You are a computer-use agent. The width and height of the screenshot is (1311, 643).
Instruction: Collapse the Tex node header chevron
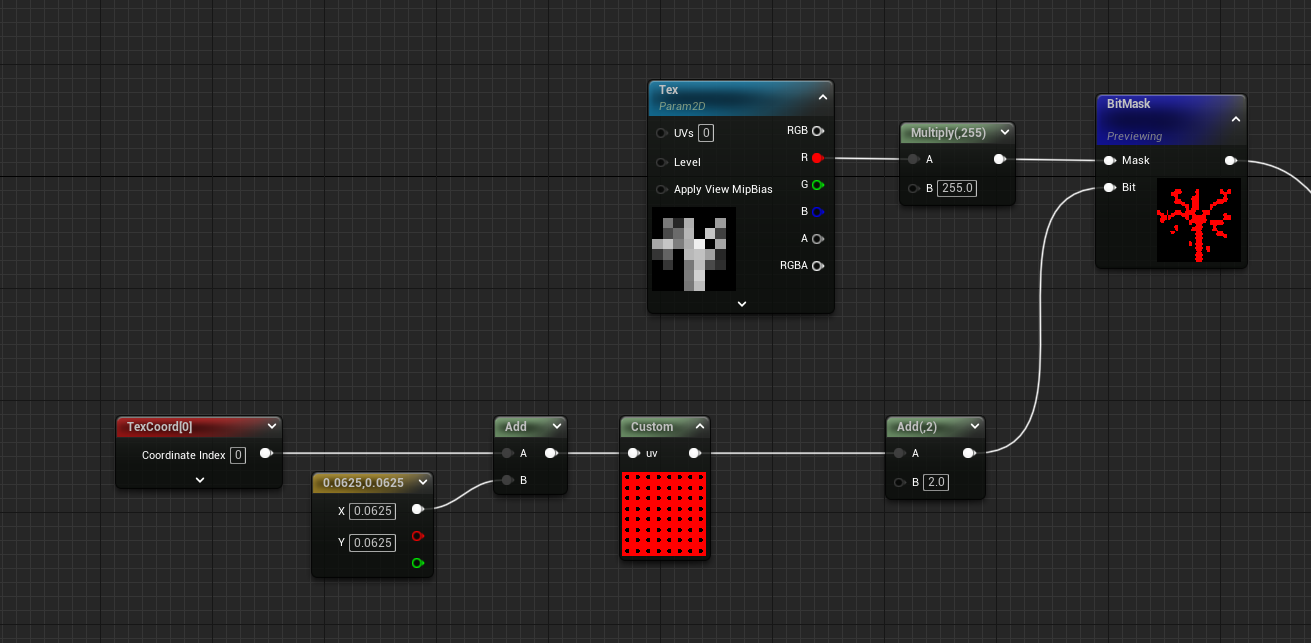click(822, 97)
